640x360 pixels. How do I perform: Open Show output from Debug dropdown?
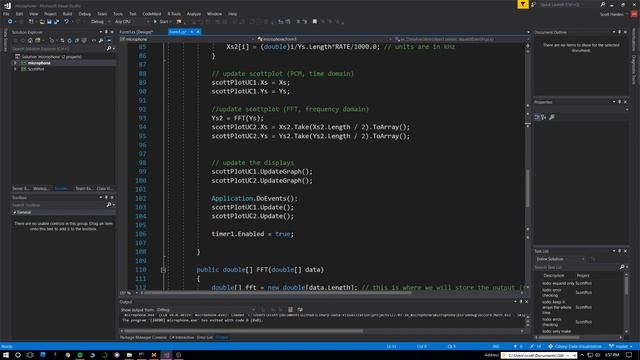point(206,310)
